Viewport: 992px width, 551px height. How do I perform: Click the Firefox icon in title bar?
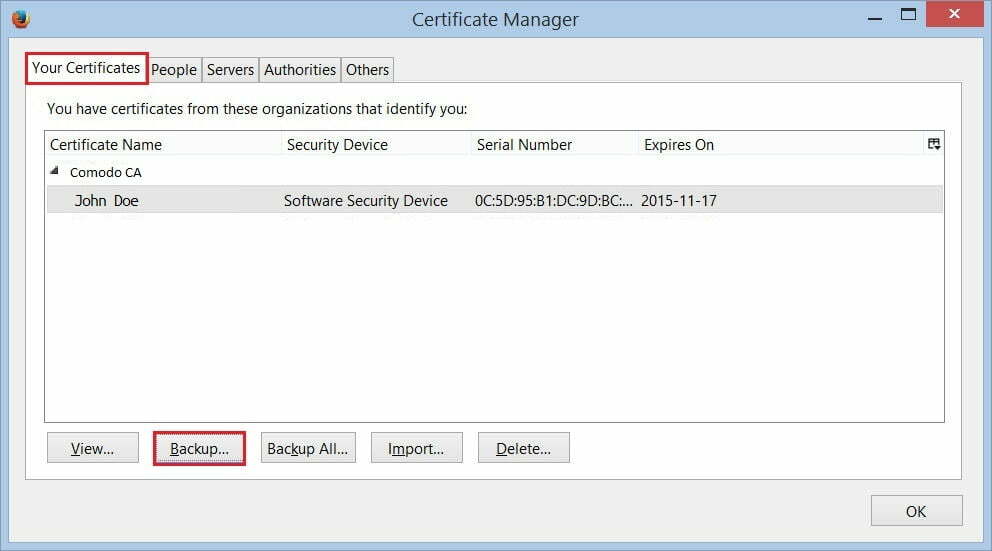[x=20, y=19]
